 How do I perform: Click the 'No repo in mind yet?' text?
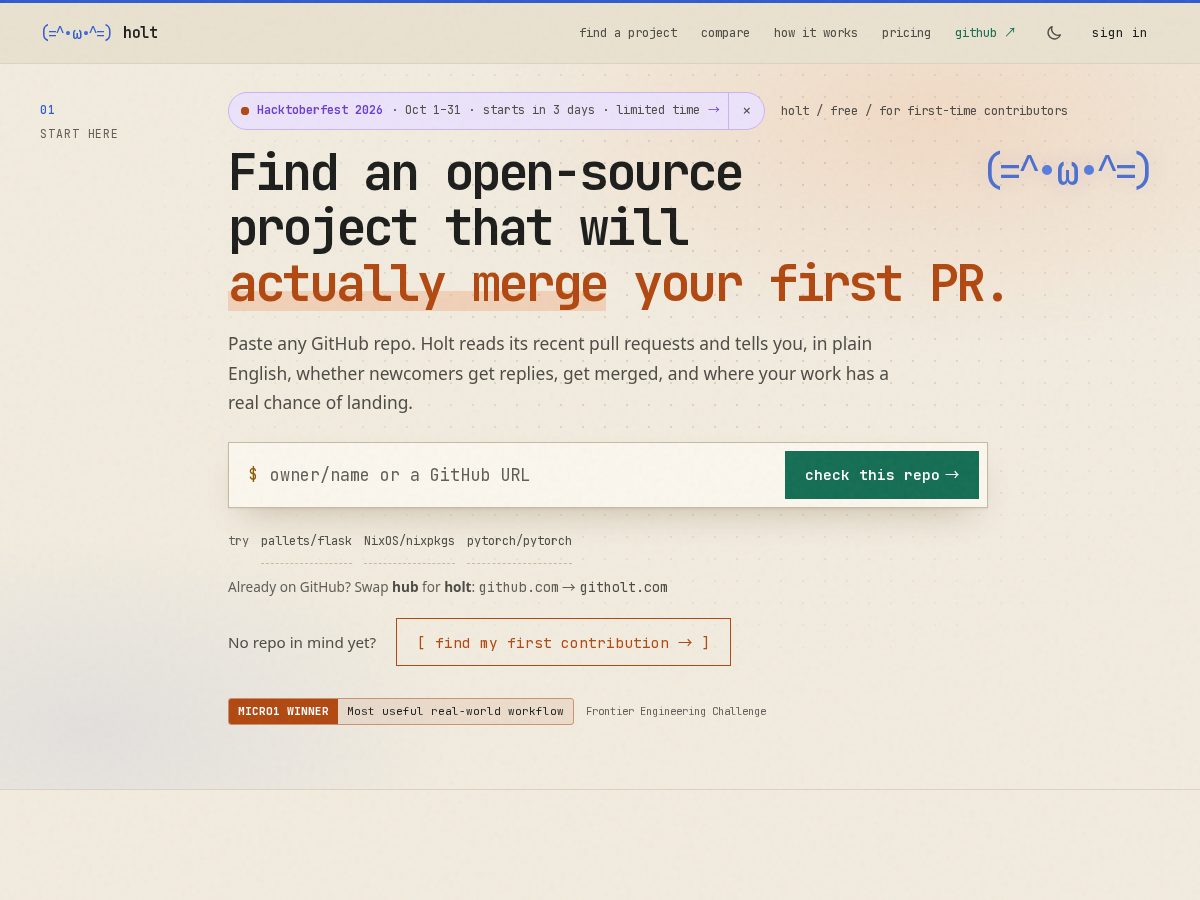coord(302,642)
